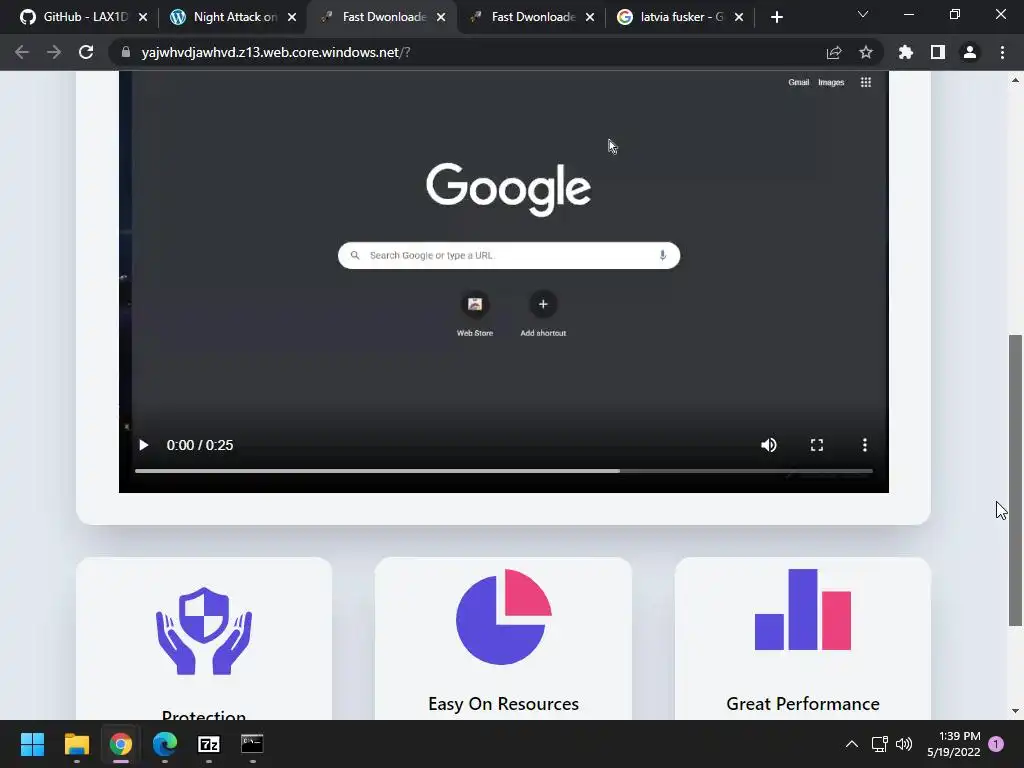Close the latvia fusker tab
Viewport: 1024px width, 768px height.
coord(739,17)
